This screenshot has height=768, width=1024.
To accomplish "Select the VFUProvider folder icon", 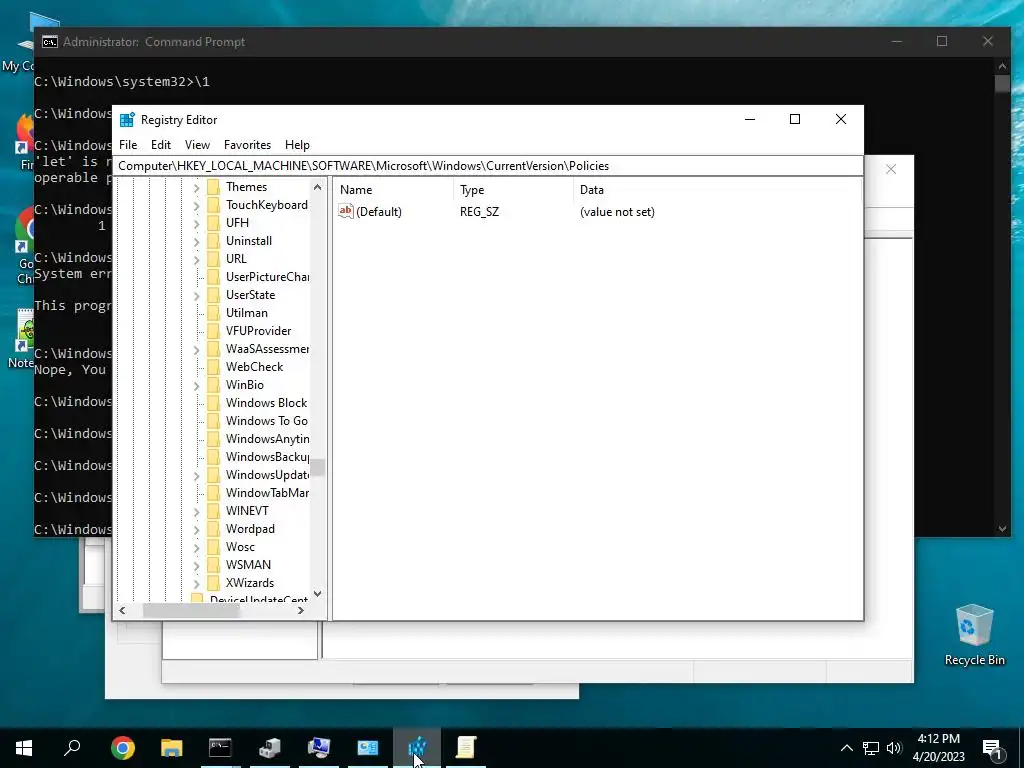I will tap(213, 331).
